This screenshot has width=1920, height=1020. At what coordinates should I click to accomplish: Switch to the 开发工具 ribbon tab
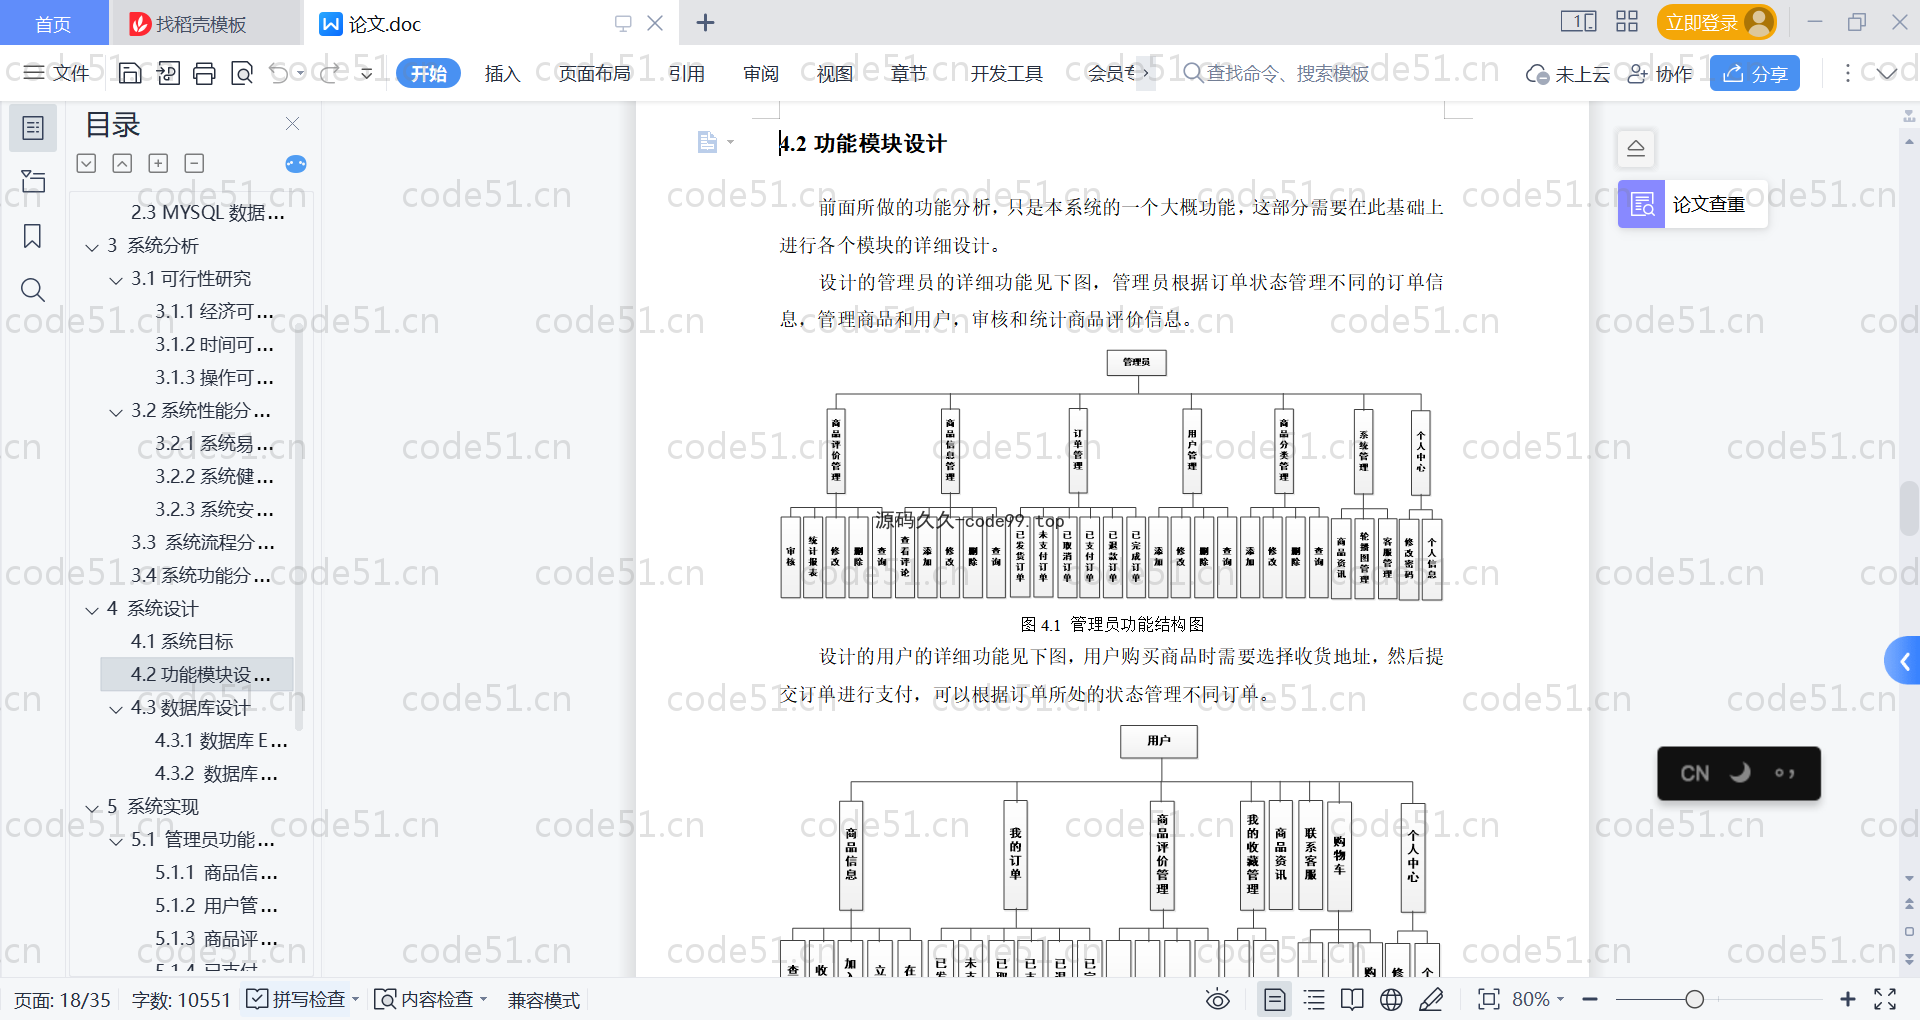tap(1006, 73)
